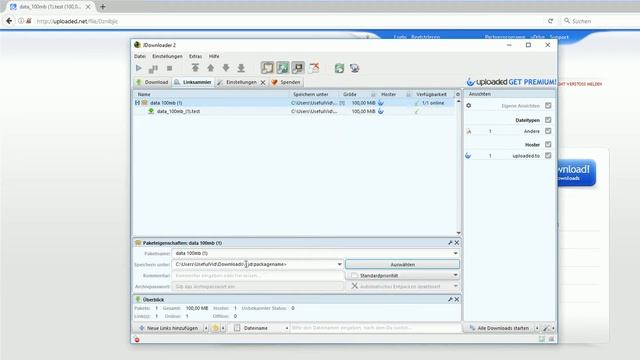The height and width of the screenshot is (360, 640).
Task: Open the Standardpriorität dropdown
Action: (402, 276)
